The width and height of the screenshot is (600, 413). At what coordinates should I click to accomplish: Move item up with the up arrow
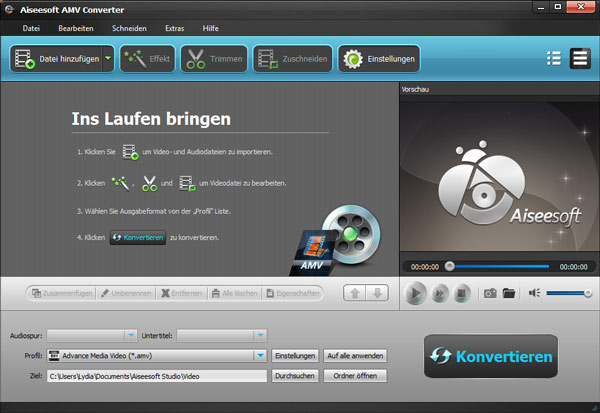pyautogui.click(x=355, y=293)
